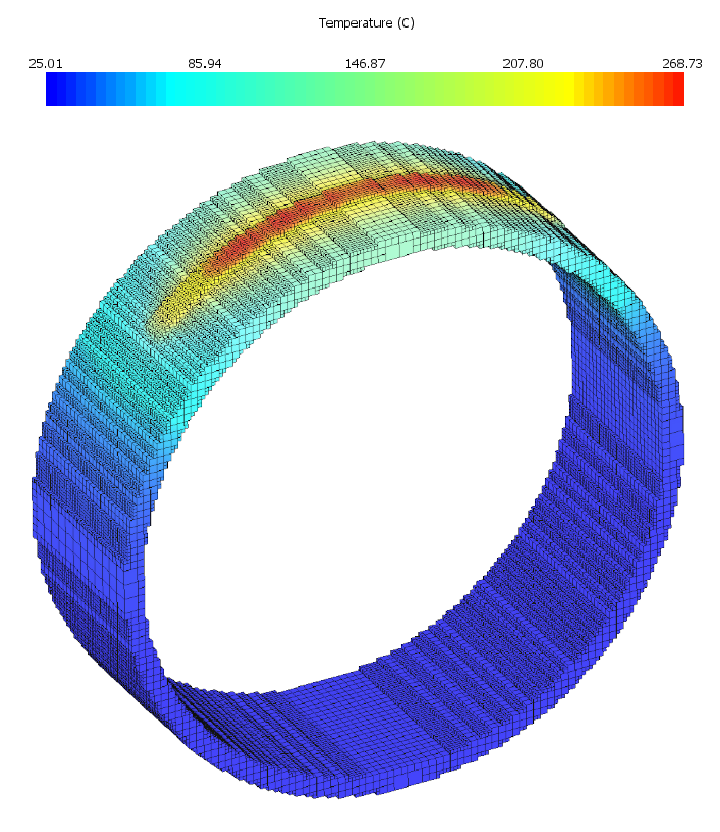Image resolution: width=720 pixels, height=832 pixels.
Task: Click the 207.80 scale label
Action: point(523,64)
